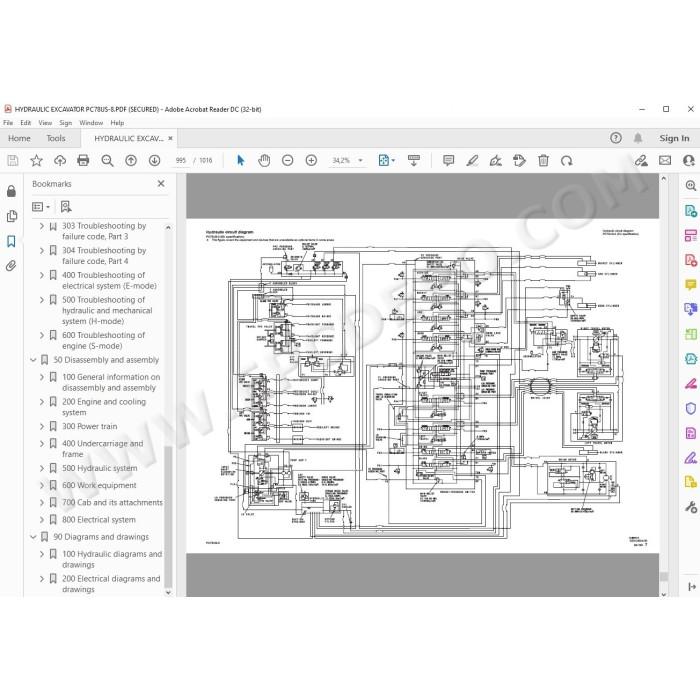Expand 500 Hydraulic system bookmark
Image resolution: width=700 pixels, height=700 pixels.
coord(42,468)
